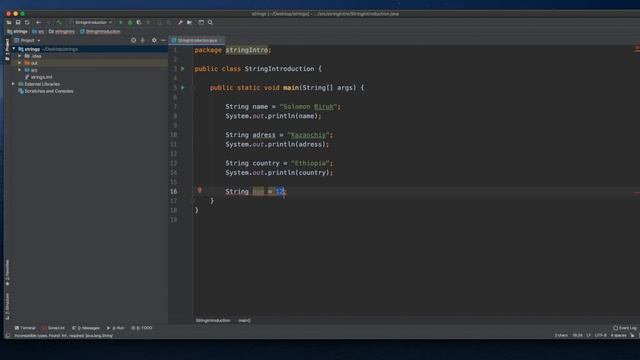
Task: Click on the package stringIntro declaration
Action: (x=233, y=50)
